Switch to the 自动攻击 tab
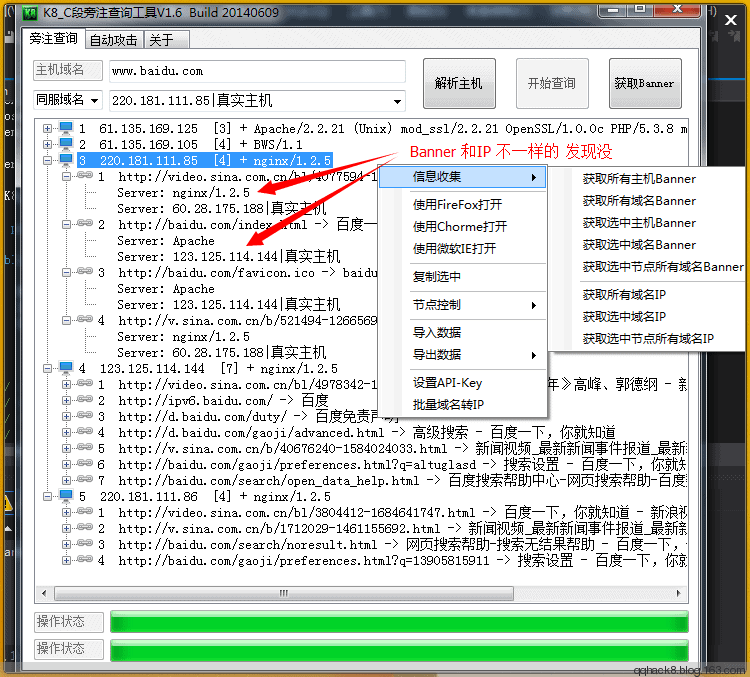This screenshot has height=677, width=750. pos(113,40)
